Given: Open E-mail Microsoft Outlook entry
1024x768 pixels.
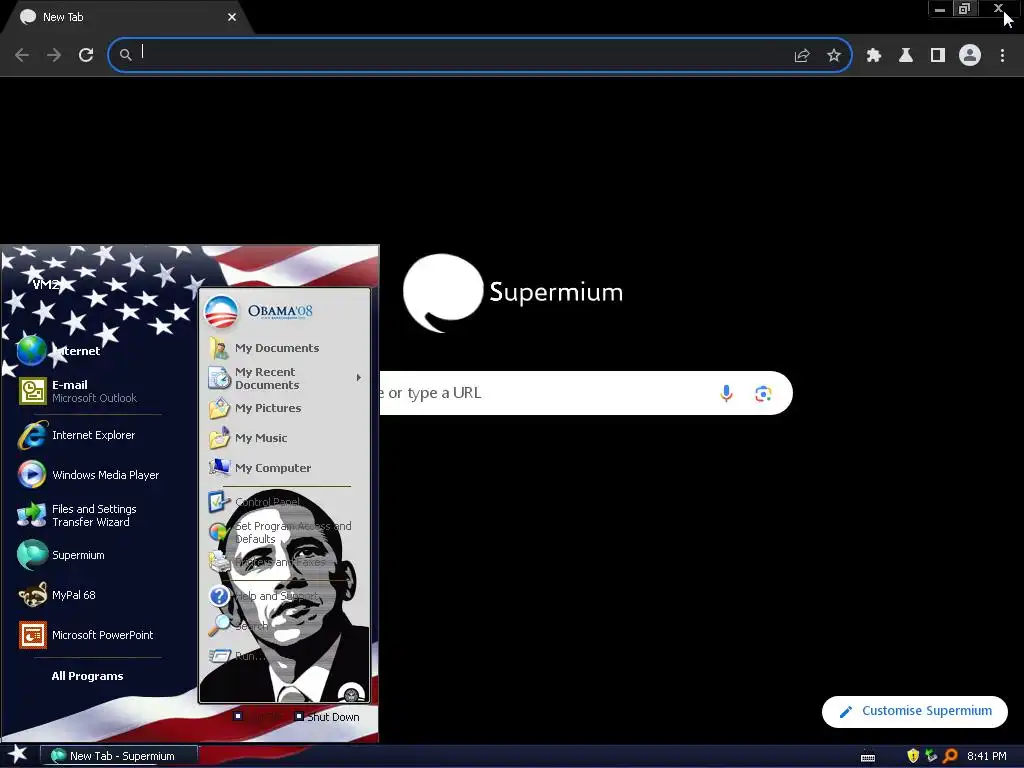Looking at the screenshot, I should coord(78,391).
